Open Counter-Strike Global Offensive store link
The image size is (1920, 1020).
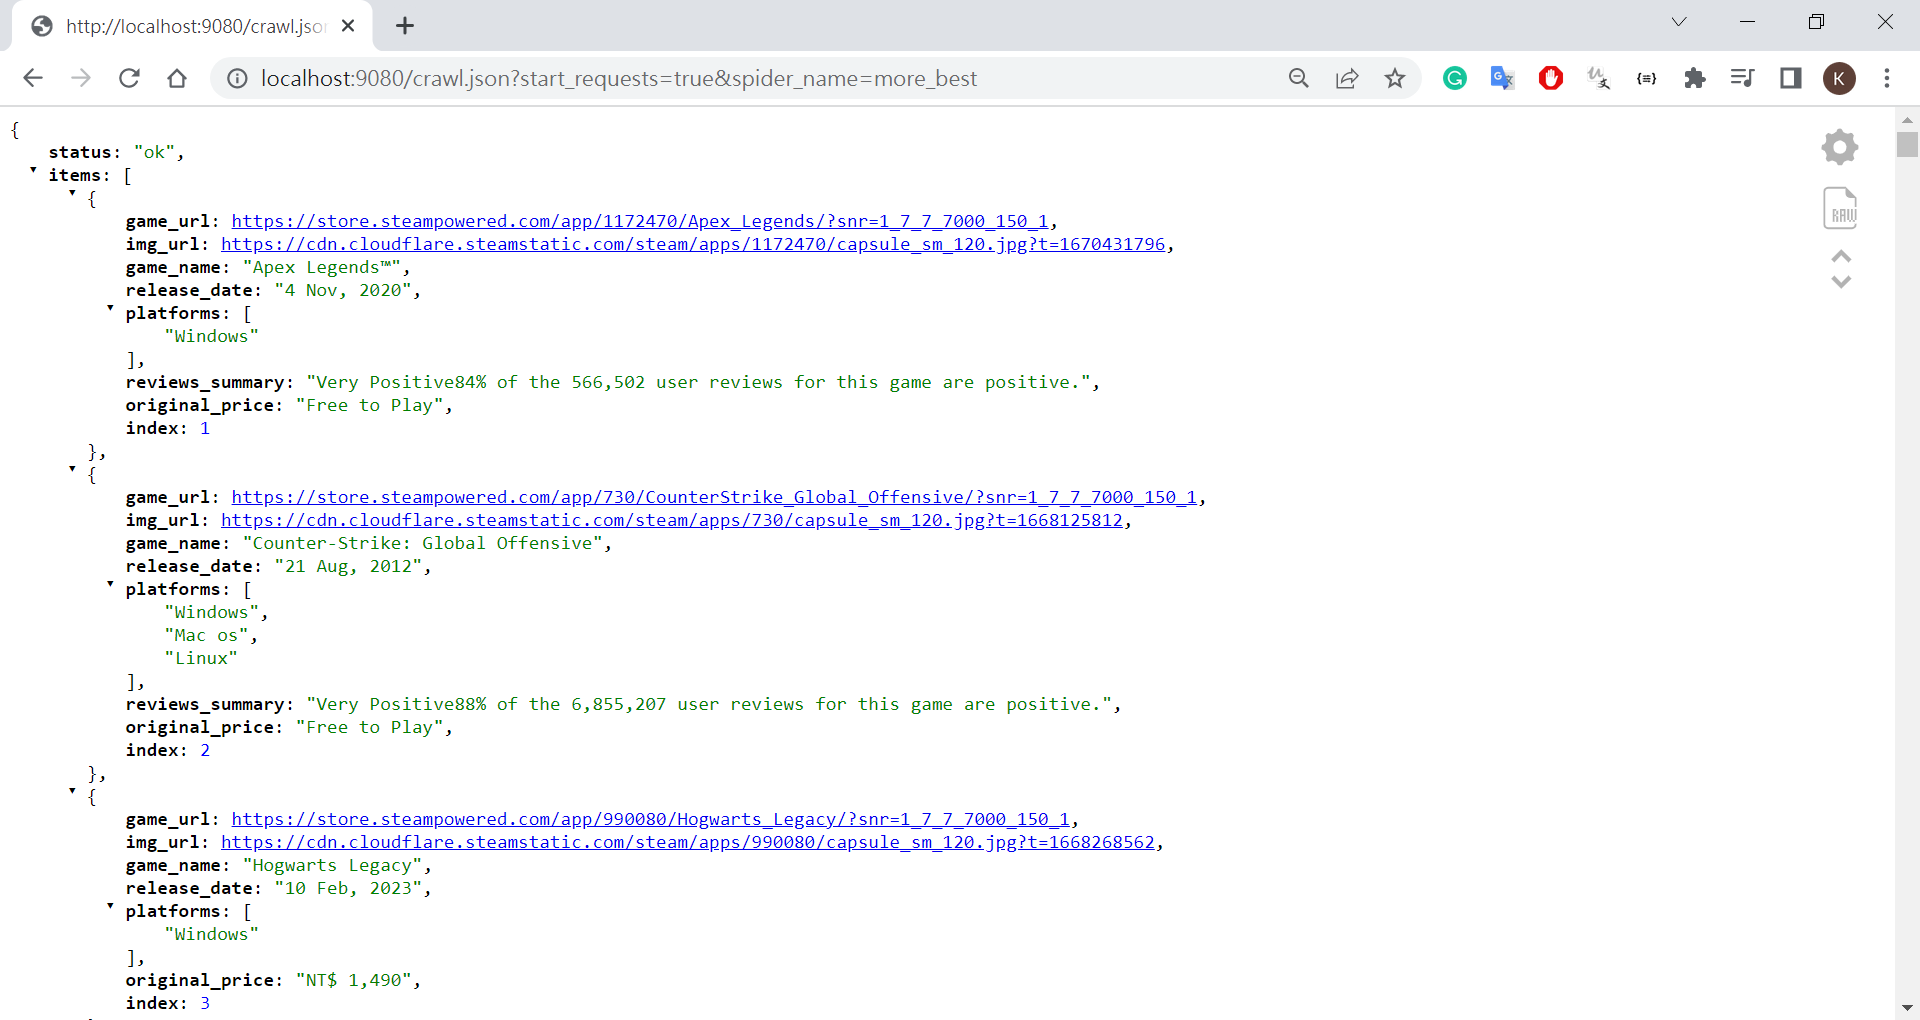[x=713, y=497]
